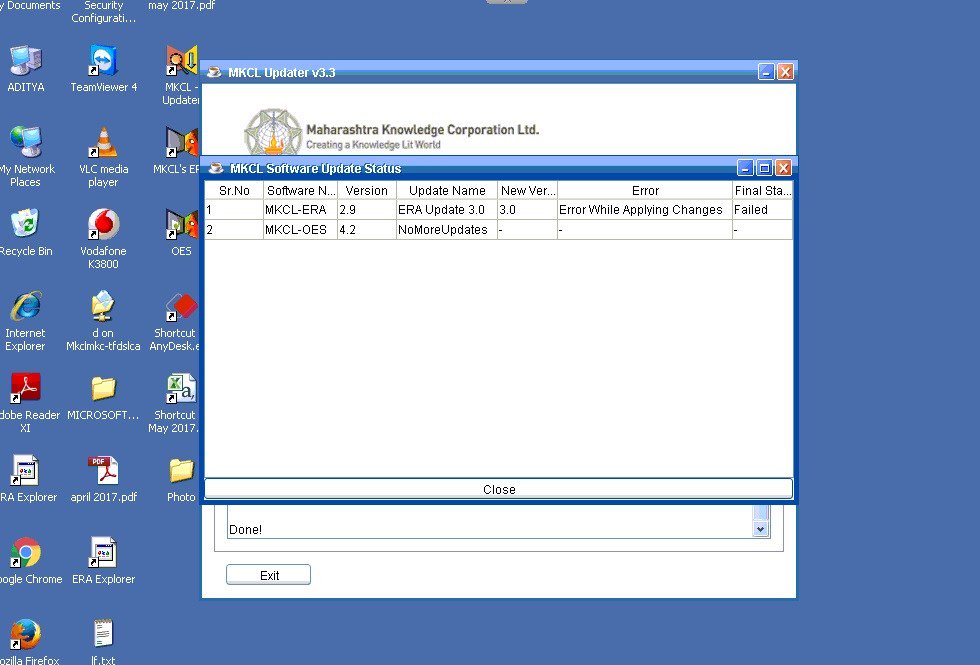Viewport: 980px width, 665px height.
Task: Select the Error While Applying Changes cell
Action: pos(645,210)
